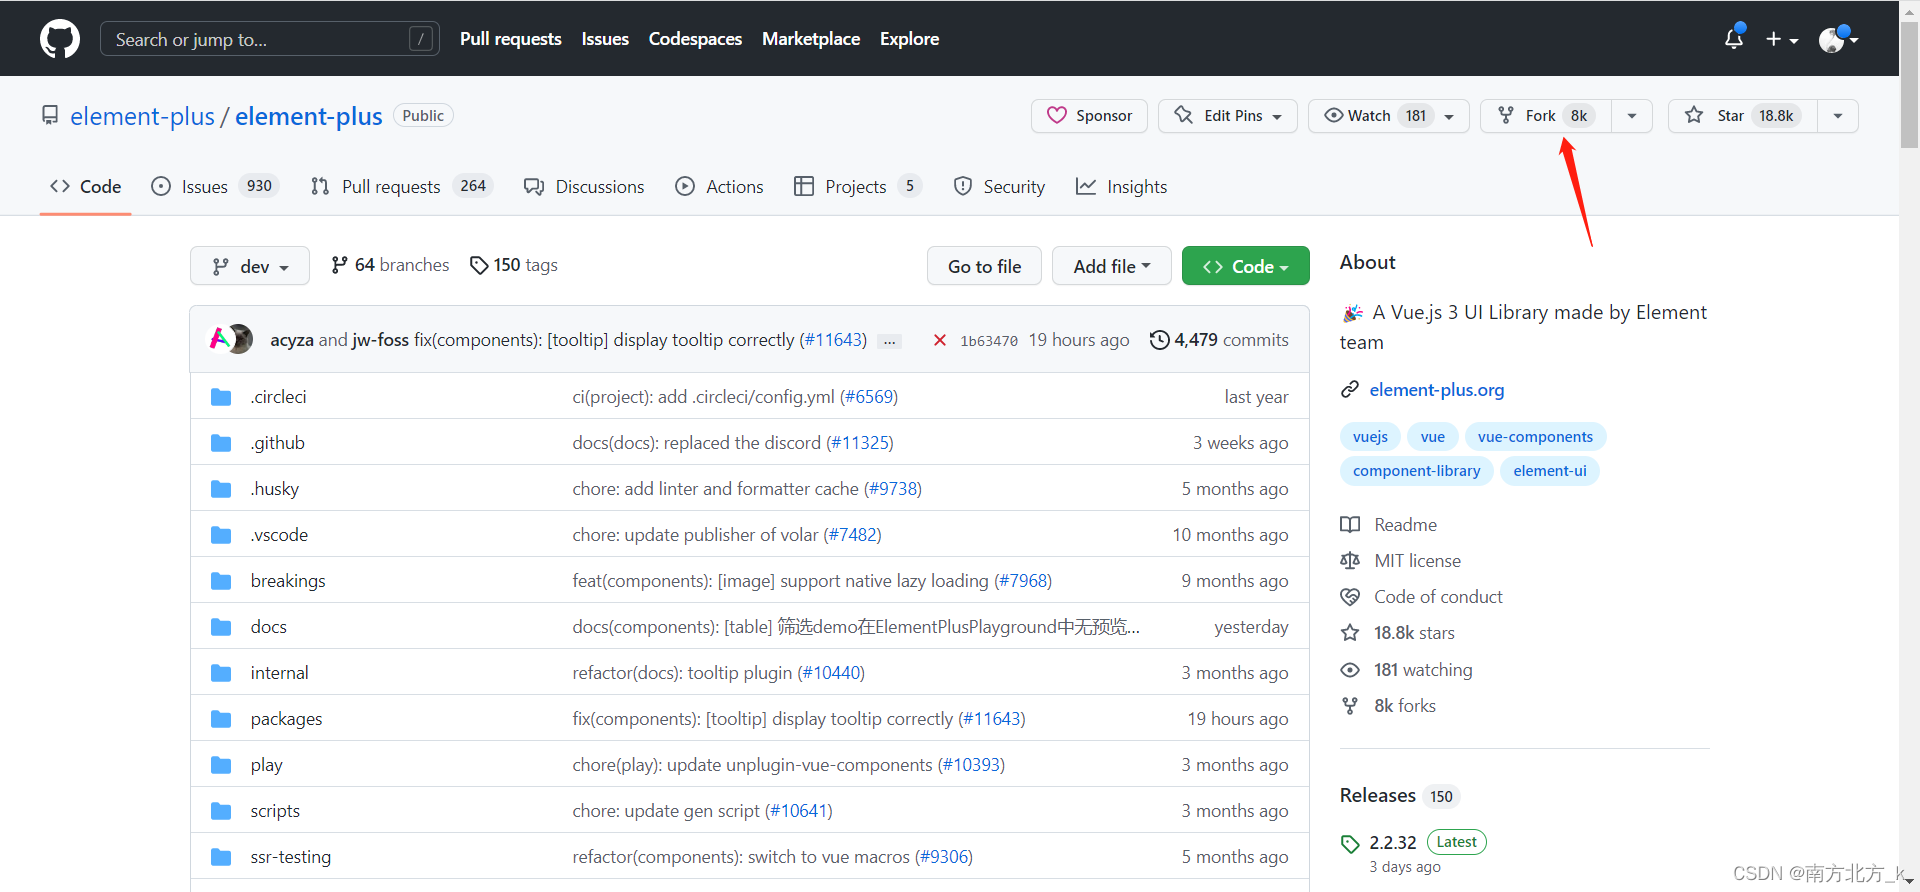The width and height of the screenshot is (1920, 892).
Task: Click the play folder icon
Action: click(221, 765)
